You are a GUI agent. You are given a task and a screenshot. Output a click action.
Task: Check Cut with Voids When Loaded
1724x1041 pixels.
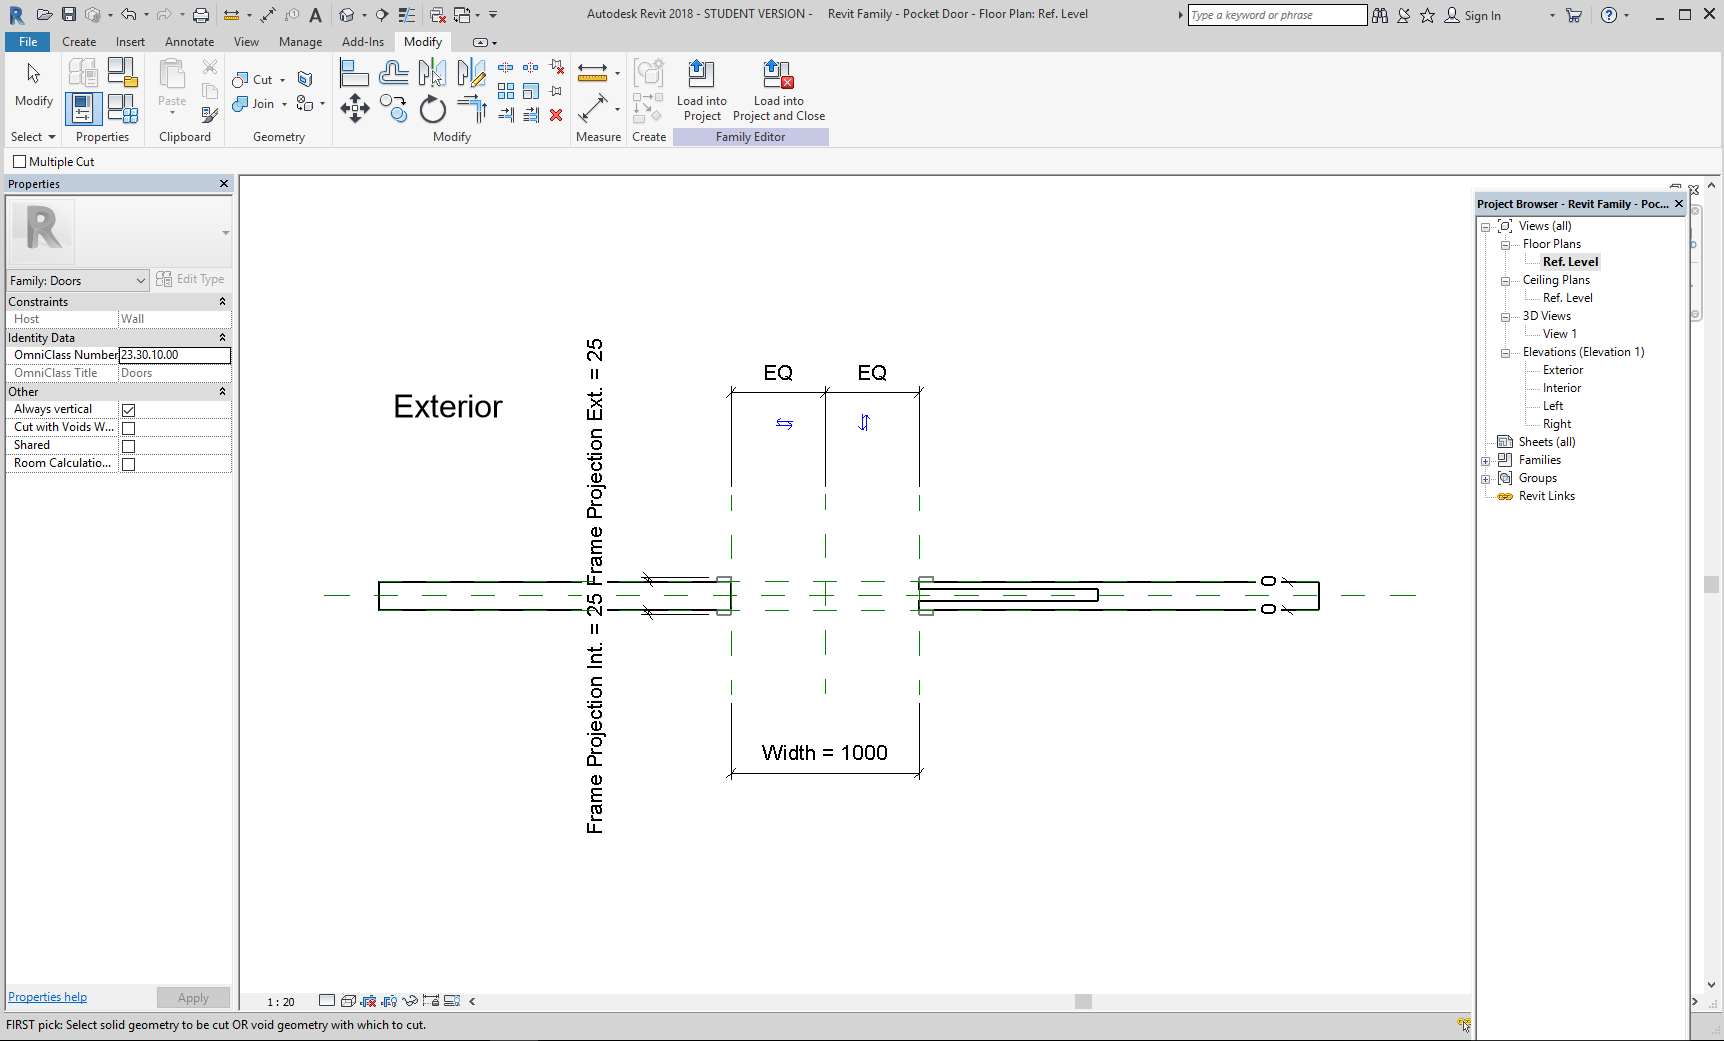pos(128,428)
